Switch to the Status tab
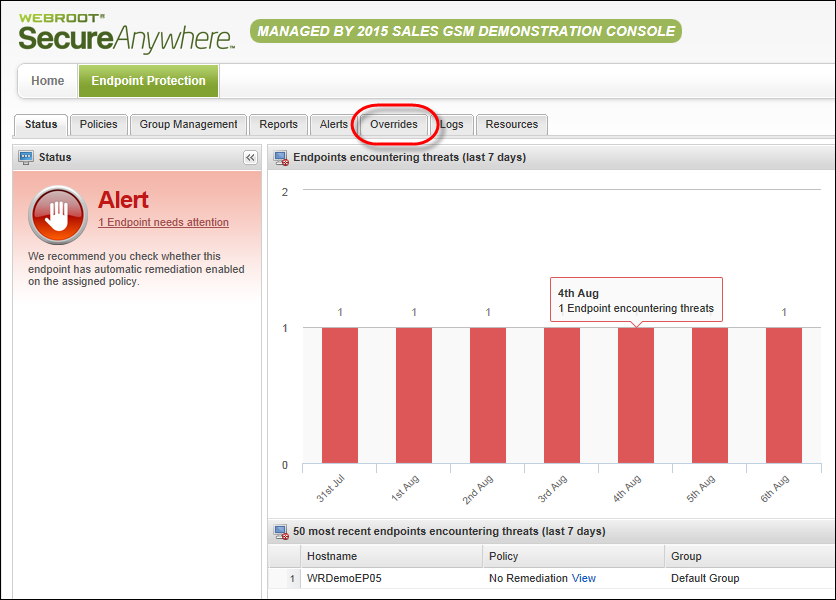 coord(41,124)
